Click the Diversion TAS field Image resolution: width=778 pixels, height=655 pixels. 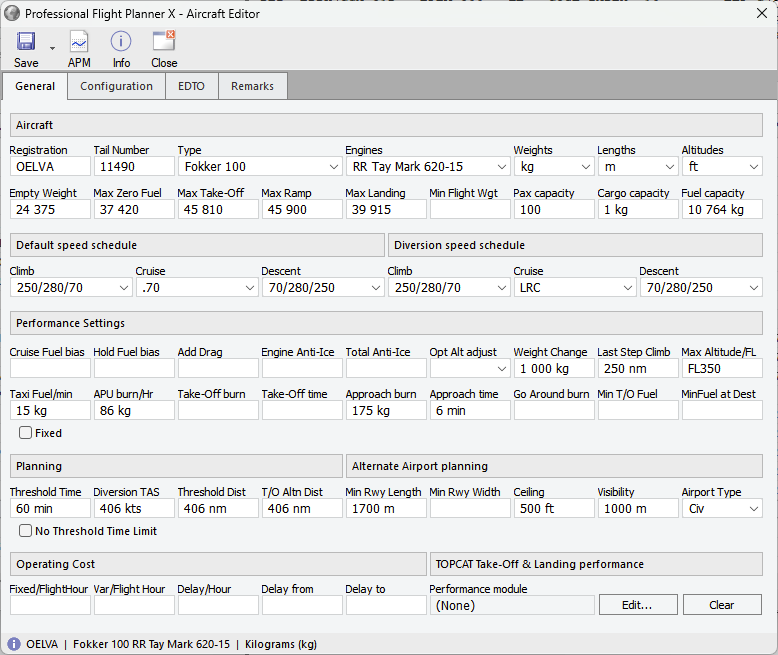tap(134, 509)
